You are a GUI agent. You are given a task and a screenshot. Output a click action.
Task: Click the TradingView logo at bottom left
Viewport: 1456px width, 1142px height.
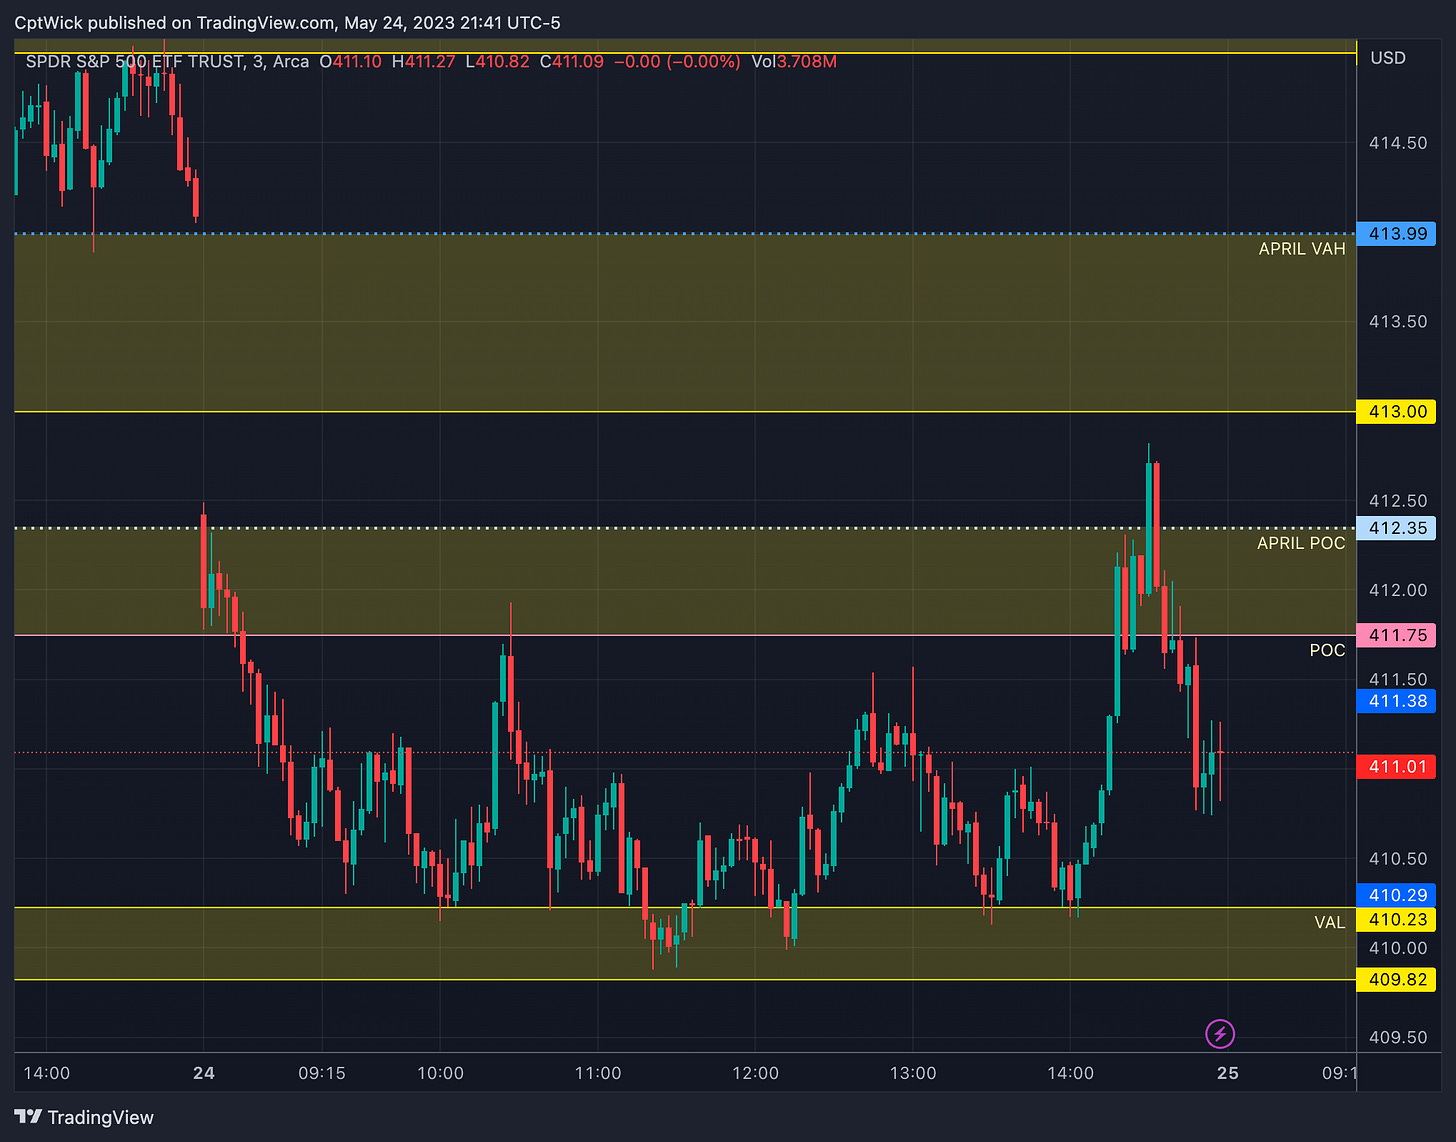(x=84, y=1117)
